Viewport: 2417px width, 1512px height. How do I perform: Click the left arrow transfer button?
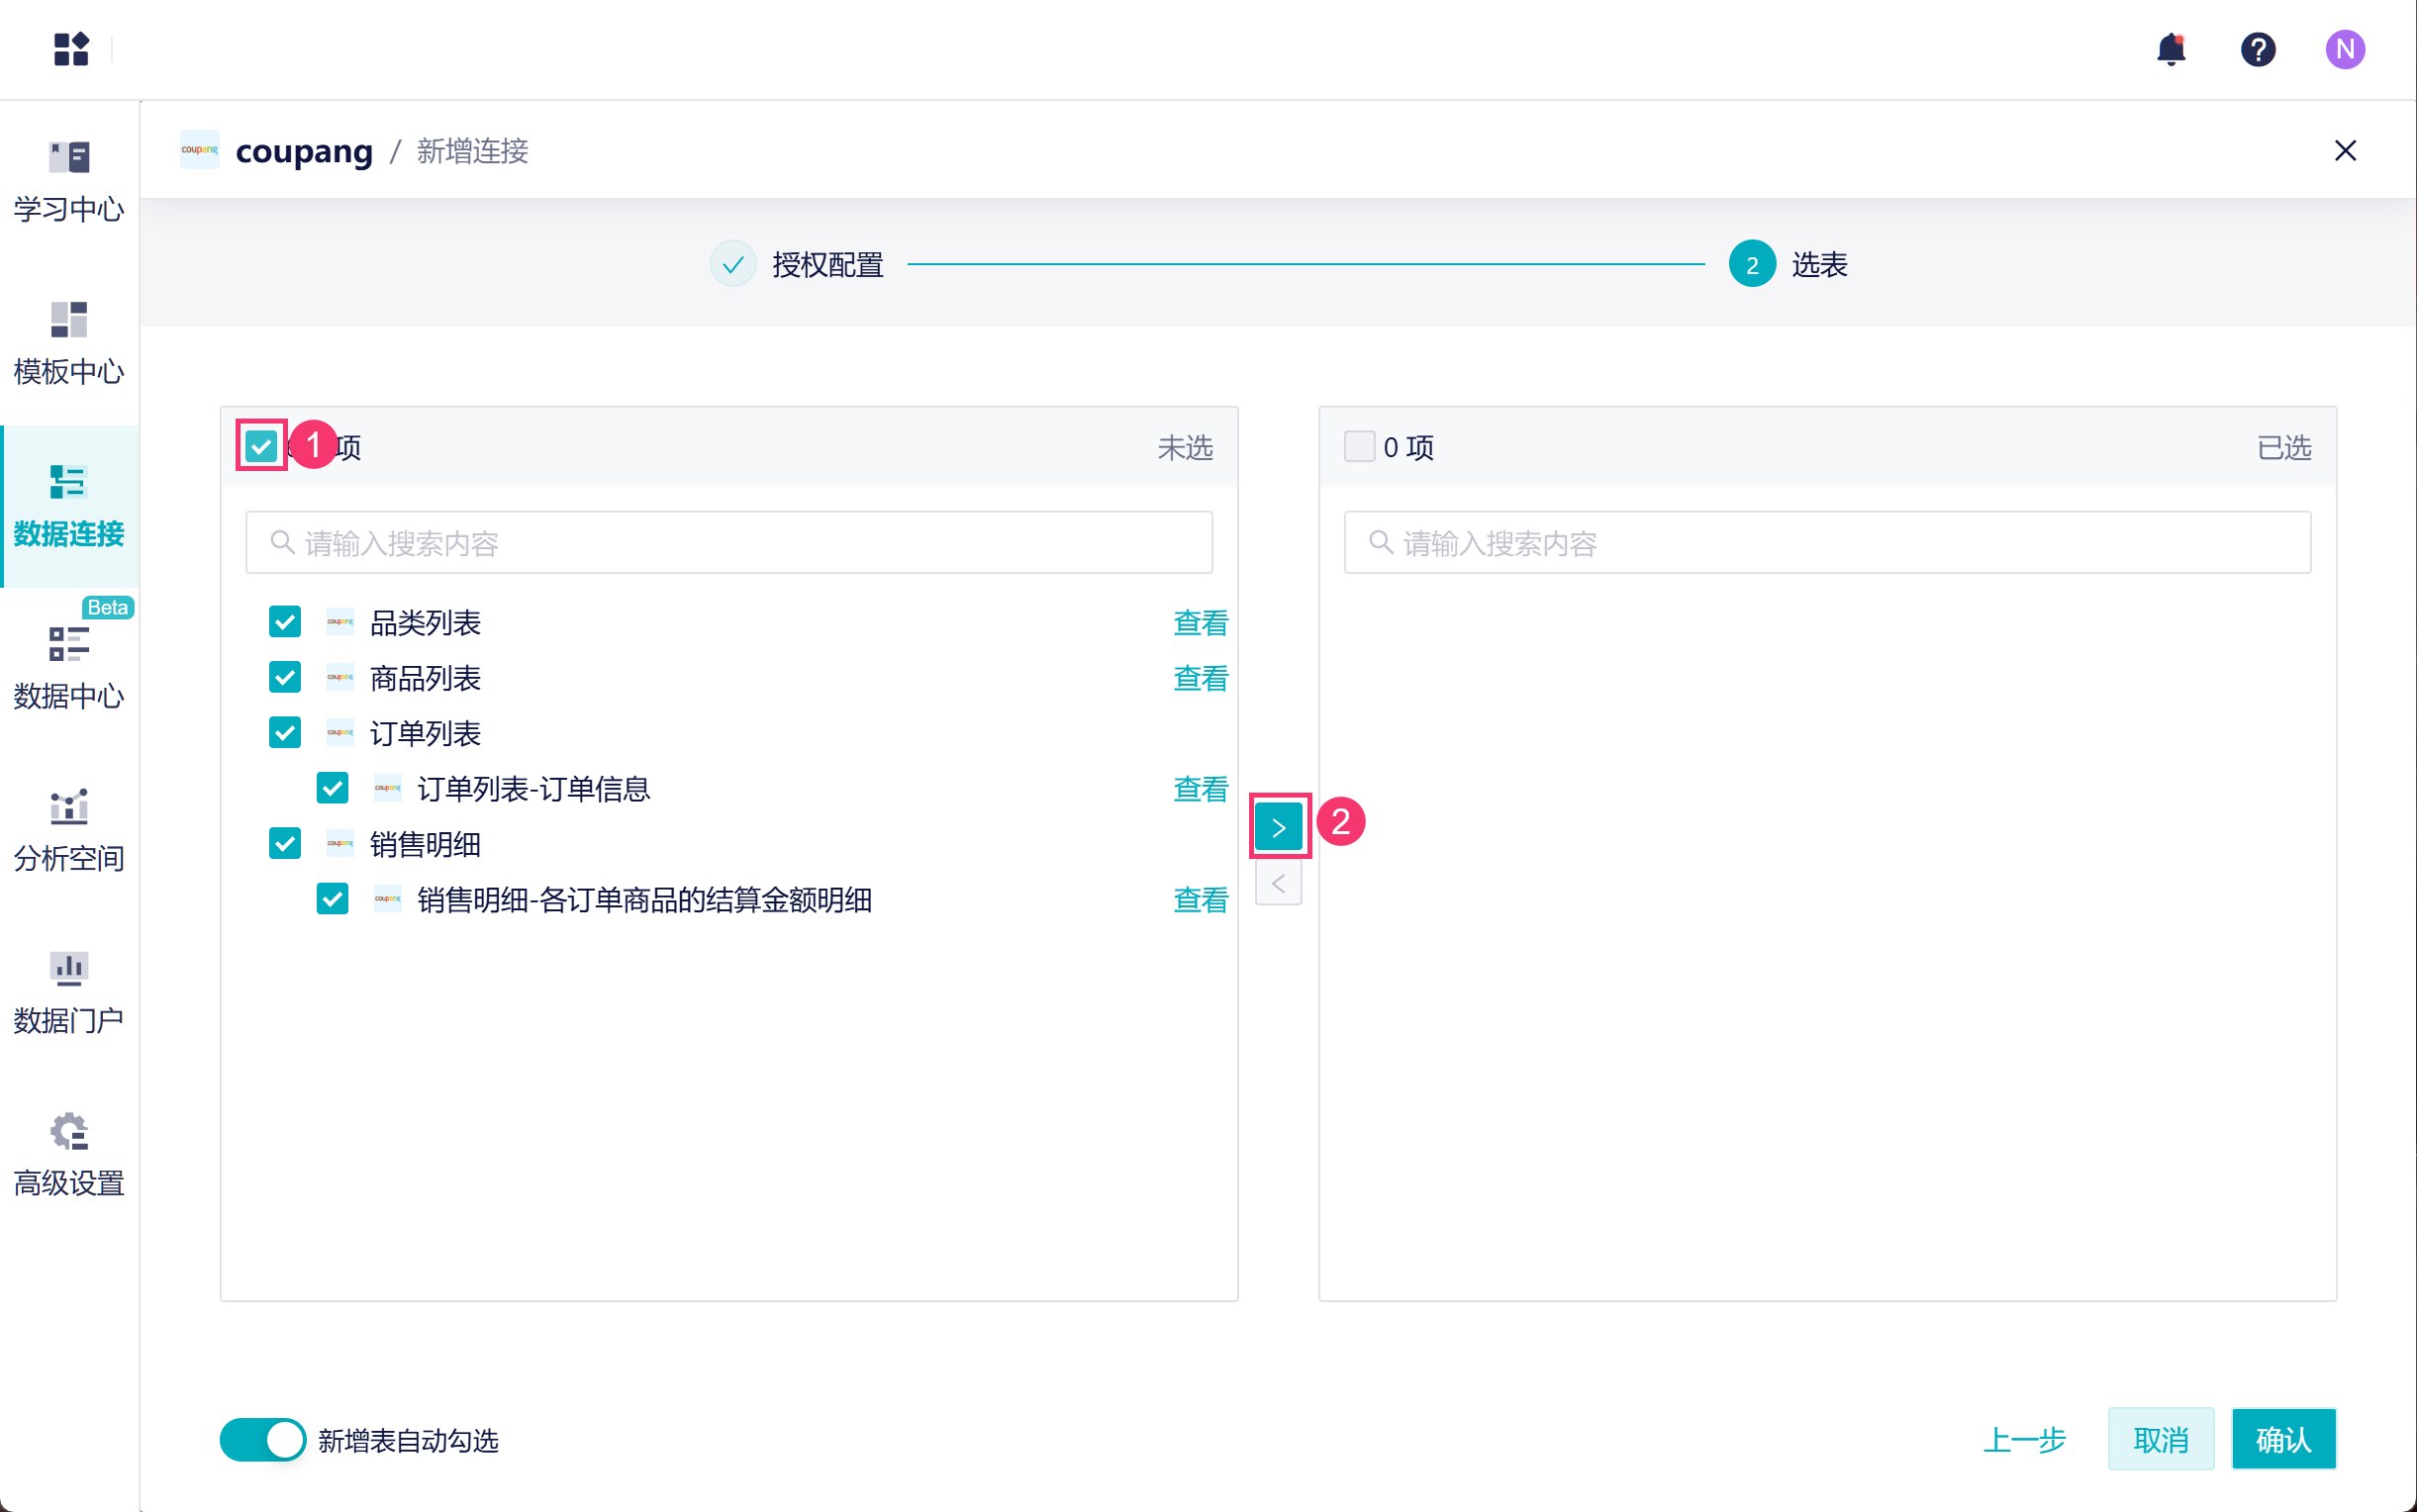[1278, 884]
